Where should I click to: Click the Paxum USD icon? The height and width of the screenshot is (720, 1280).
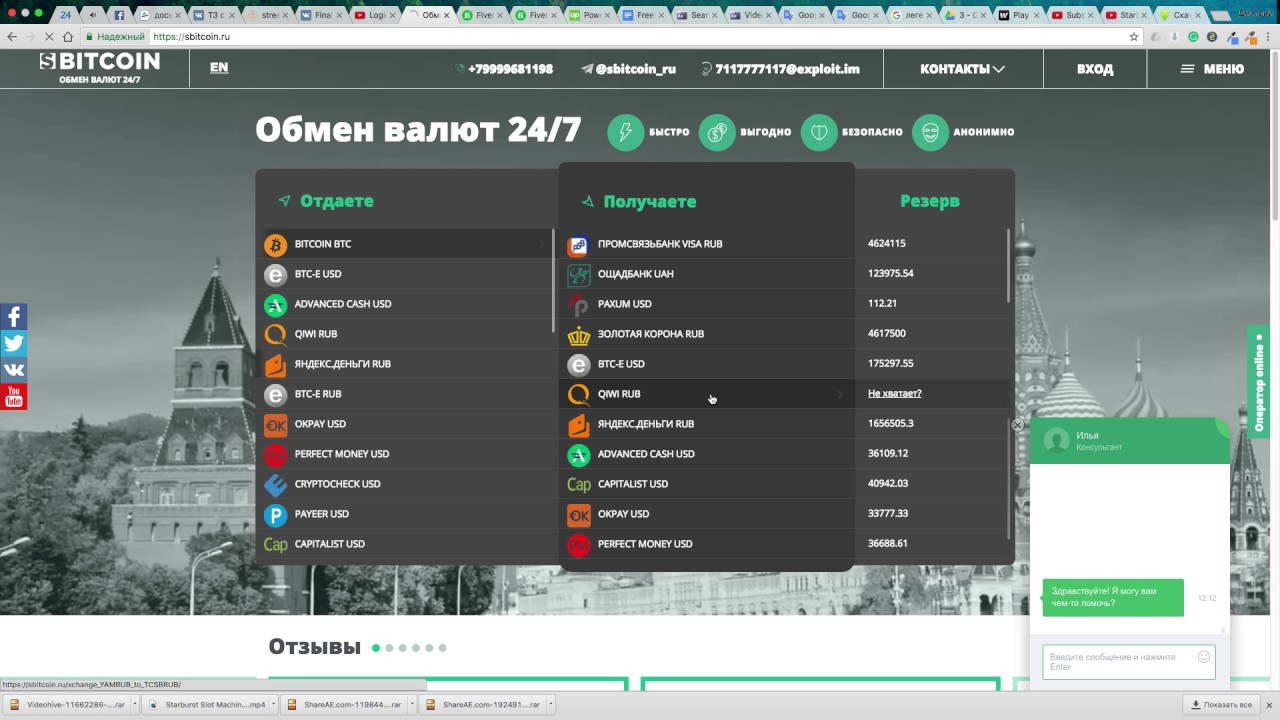tap(578, 304)
